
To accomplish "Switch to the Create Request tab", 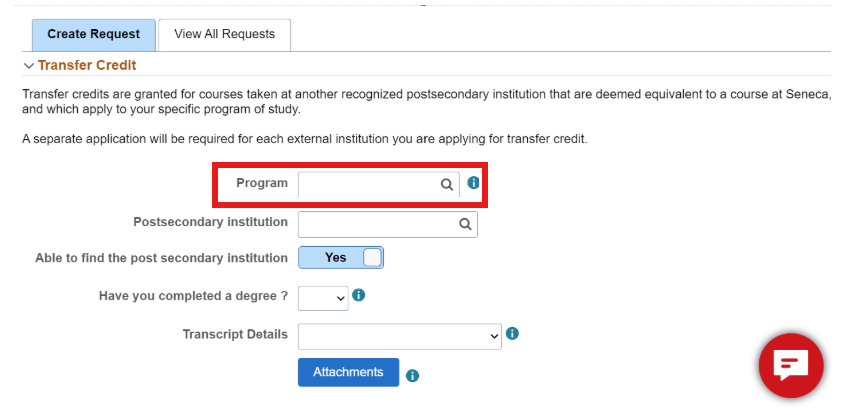I will coord(94,34).
